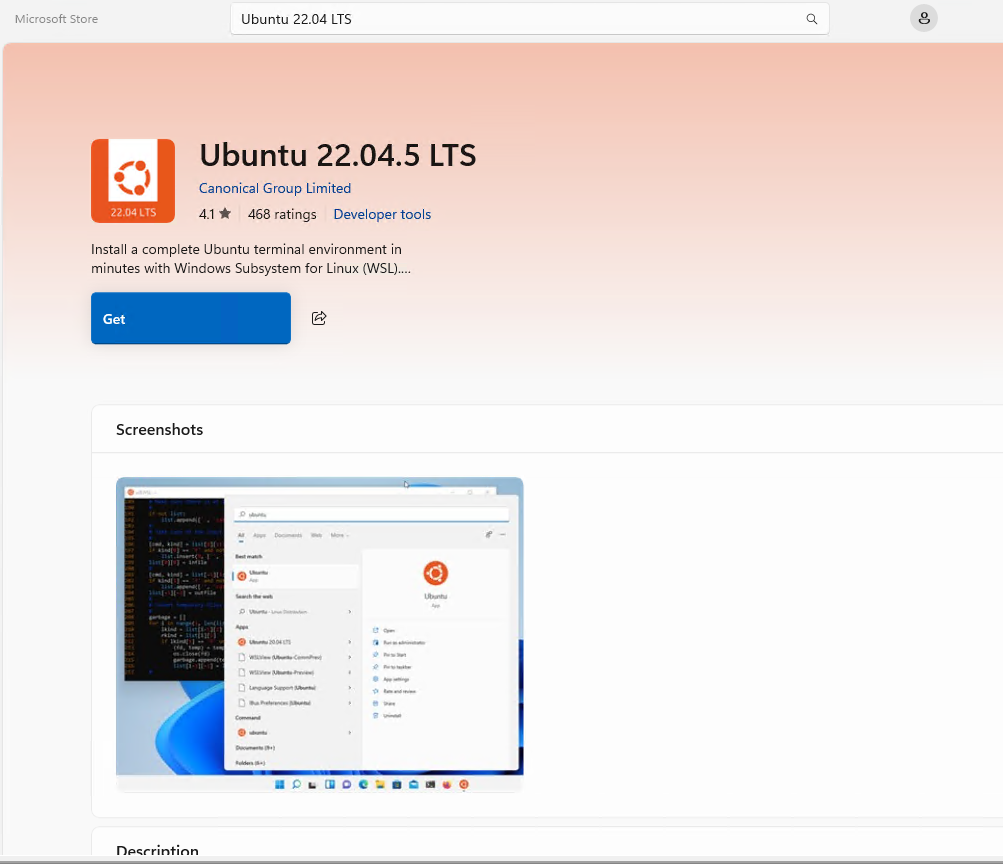Open the user account profile icon
The height and width of the screenshot is (864, 1003).
coord(924,19)
